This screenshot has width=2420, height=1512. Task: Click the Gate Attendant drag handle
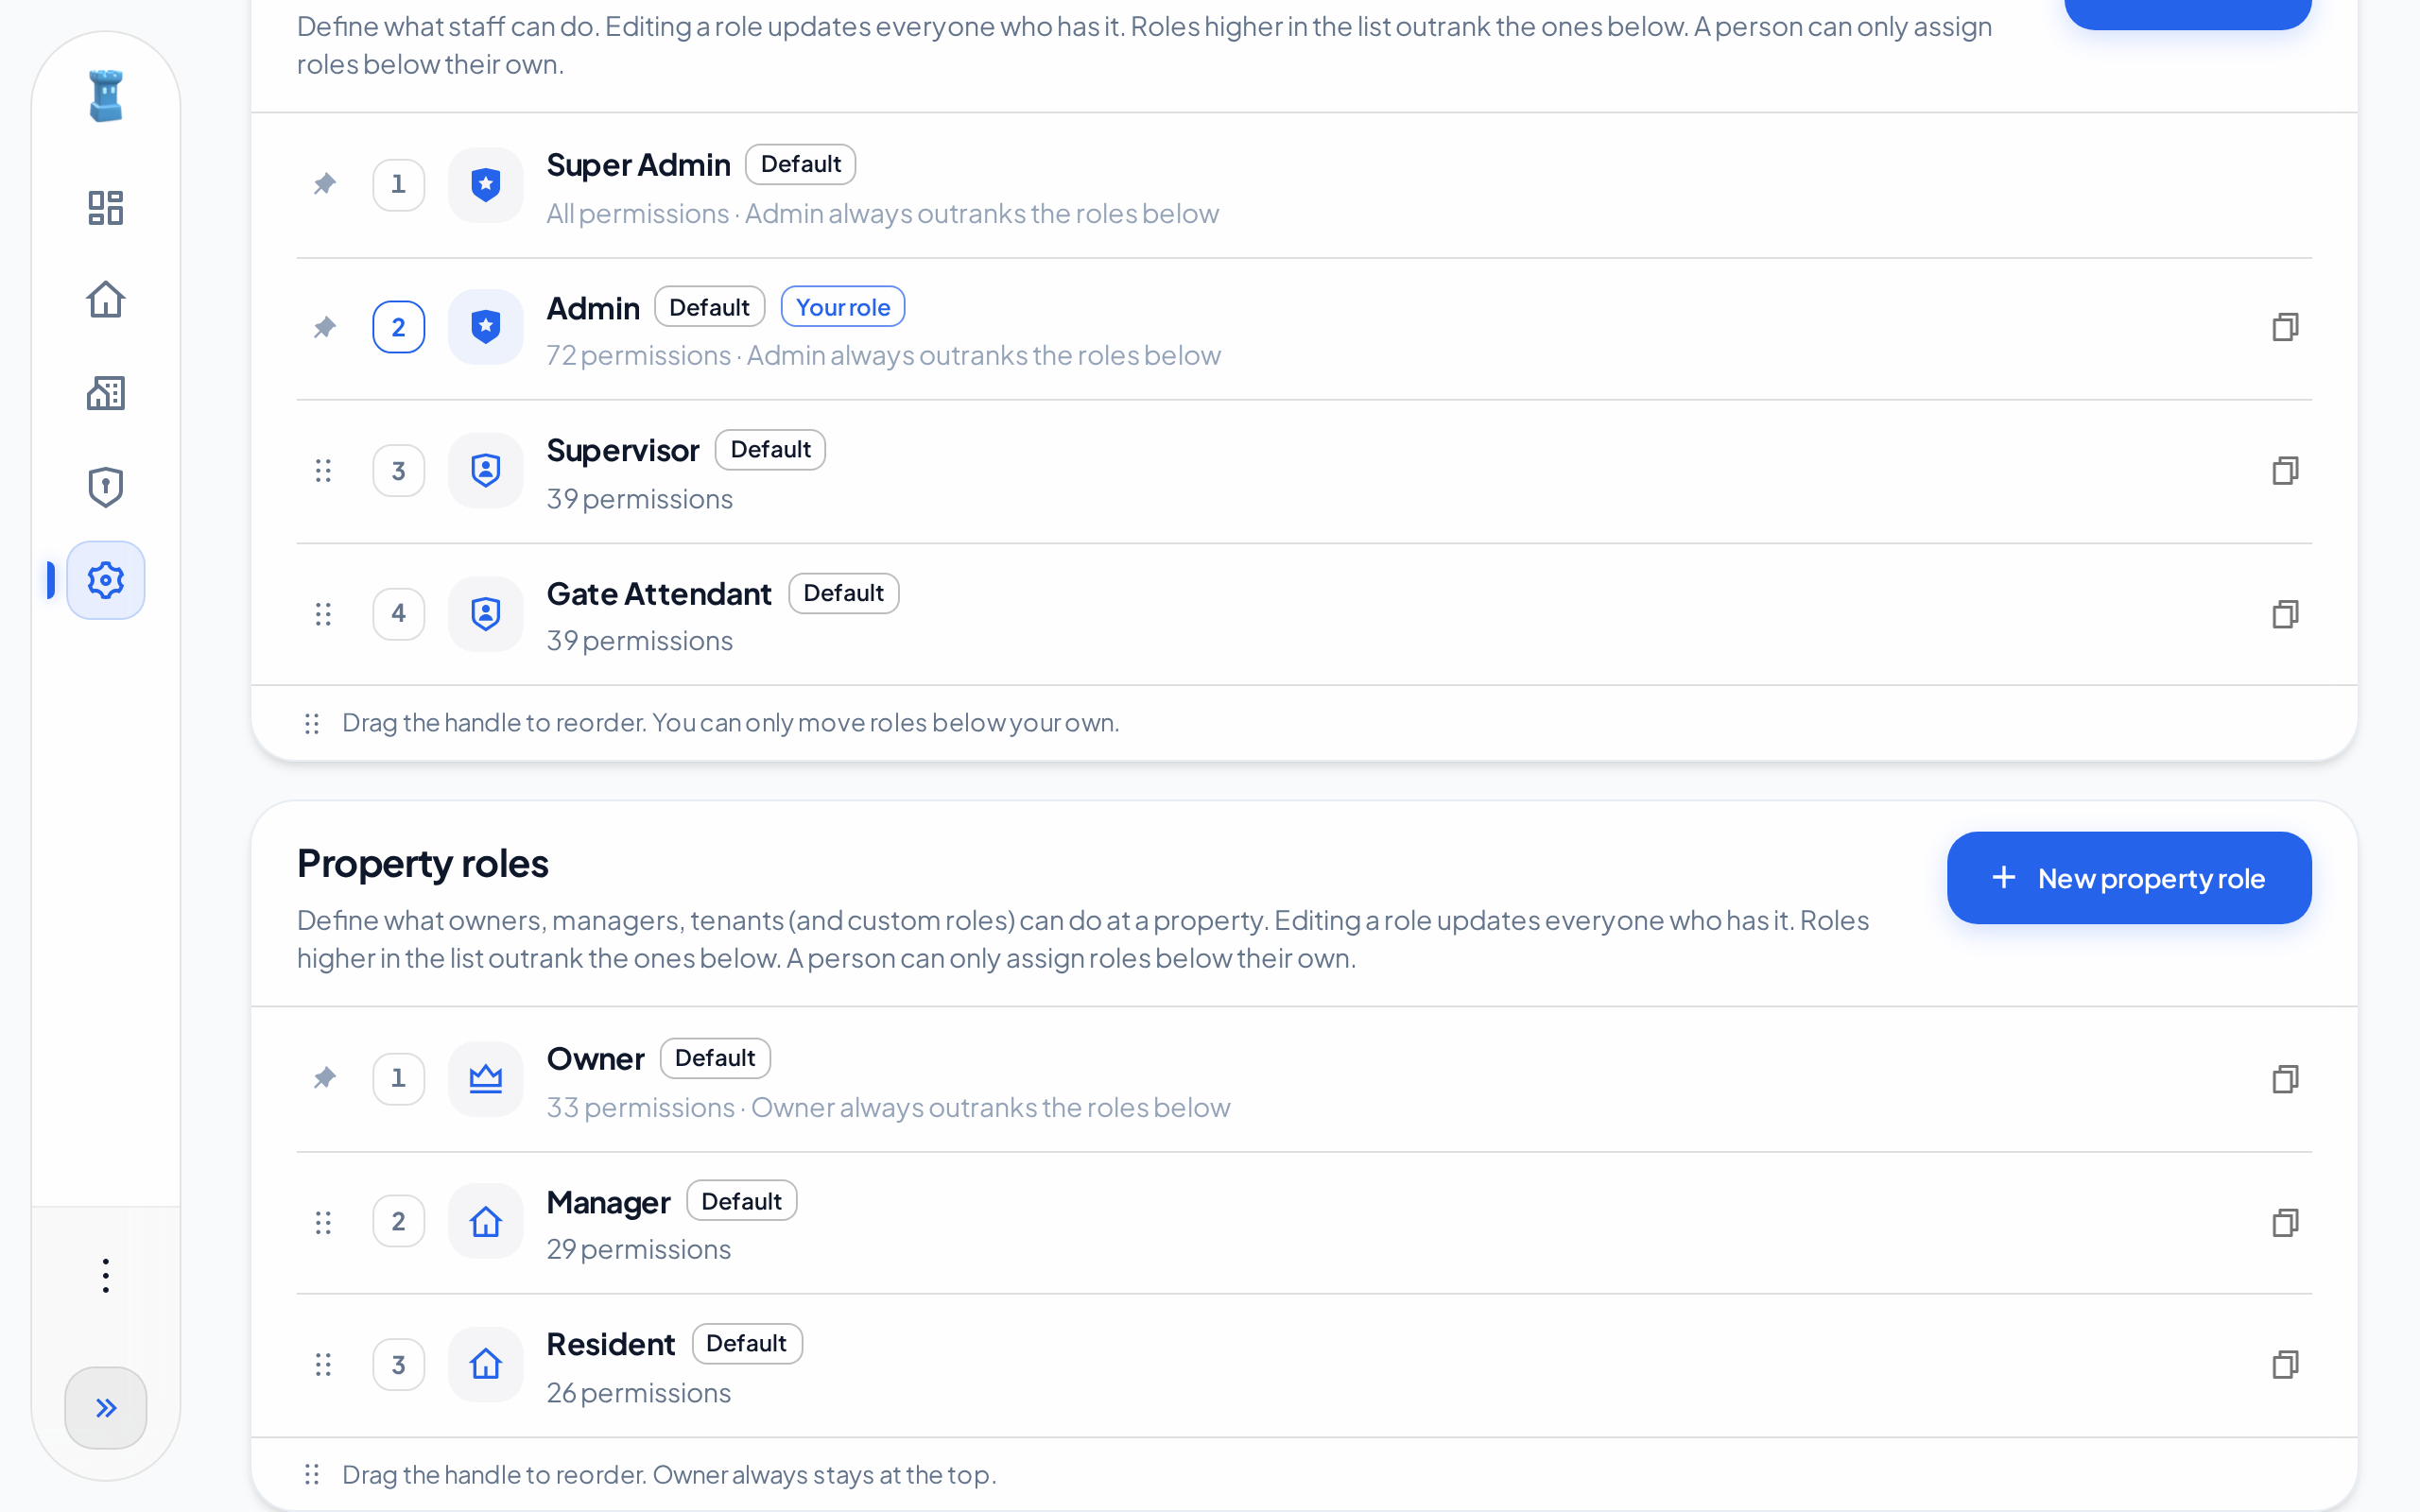pos(323,614)
